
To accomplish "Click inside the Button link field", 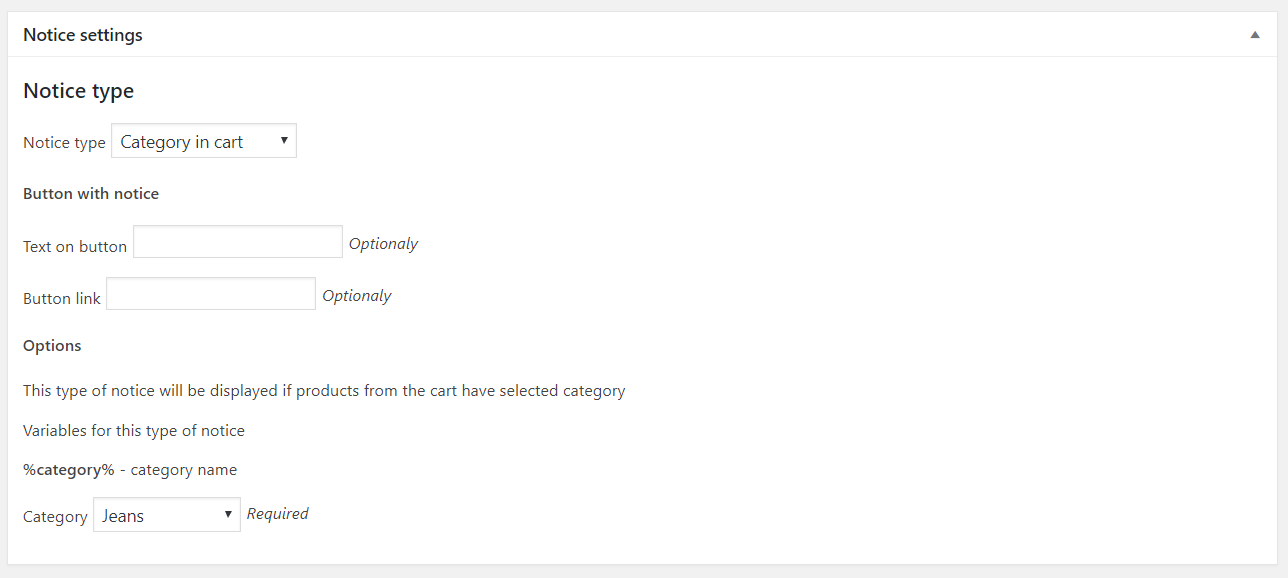I will [x=210, y=293].
